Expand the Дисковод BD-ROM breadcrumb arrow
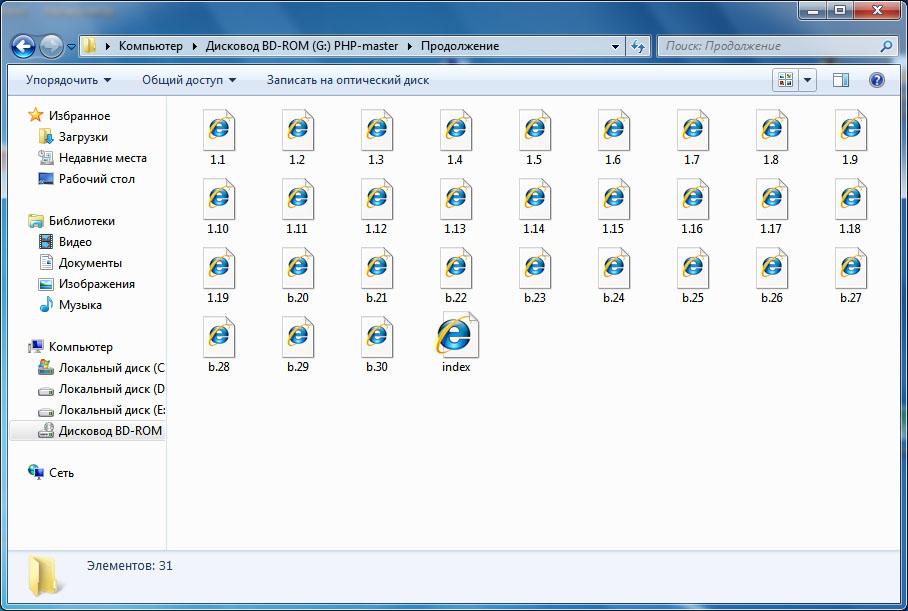The height and width of the screenshot is (611, 908). 410,46
